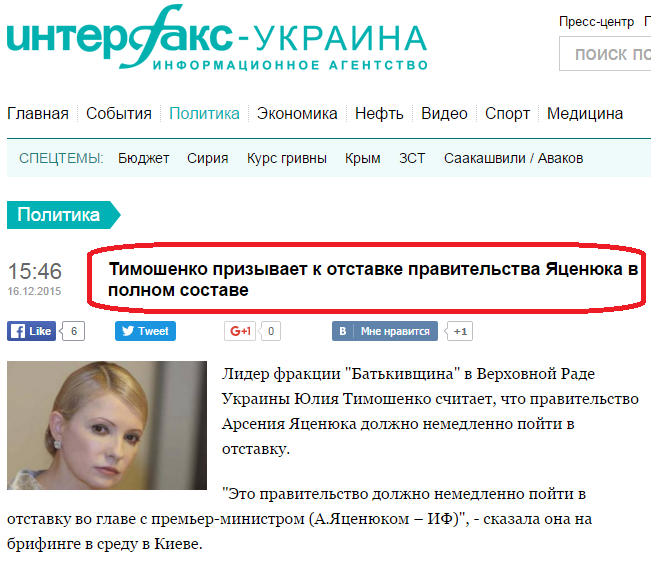Screen dimensions: 651x567
Task: Open the События section
Action: click(119, 113)
